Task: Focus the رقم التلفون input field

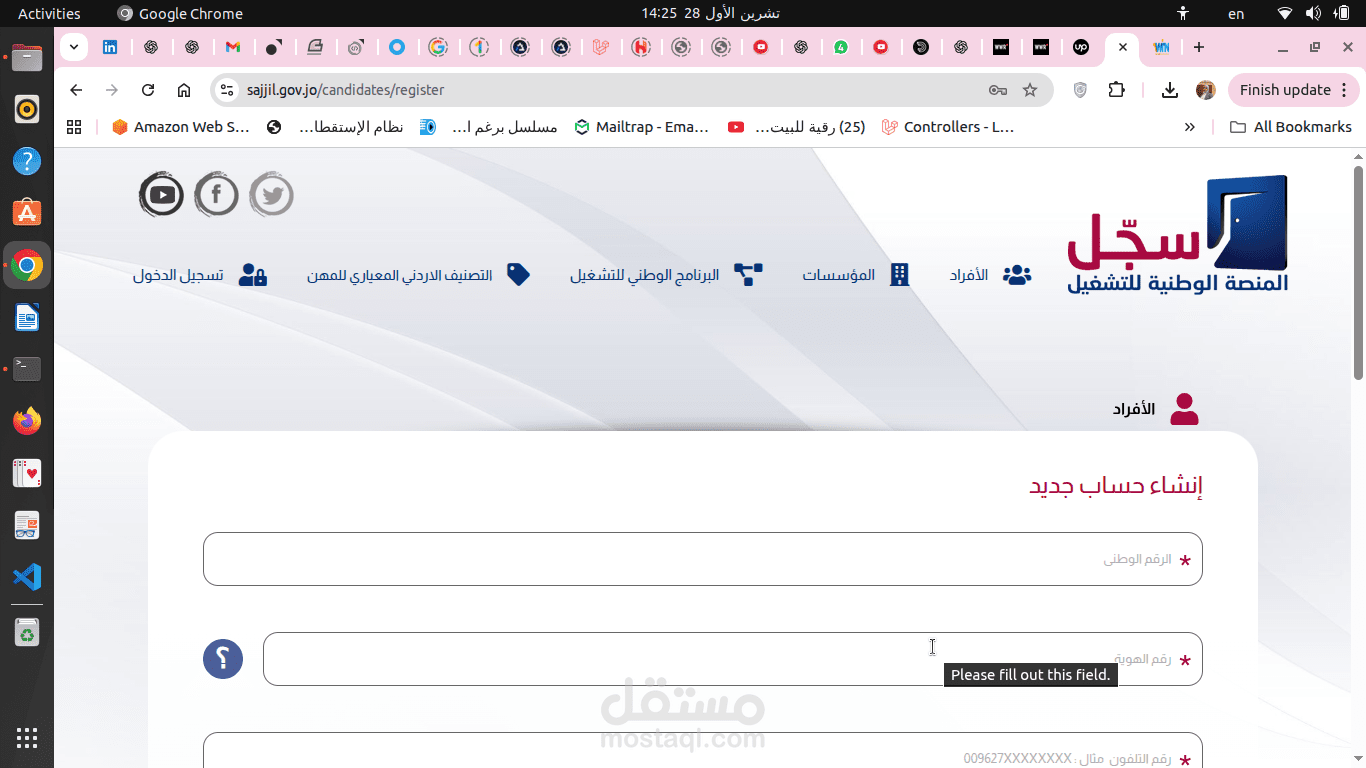Action: point(703,750)
